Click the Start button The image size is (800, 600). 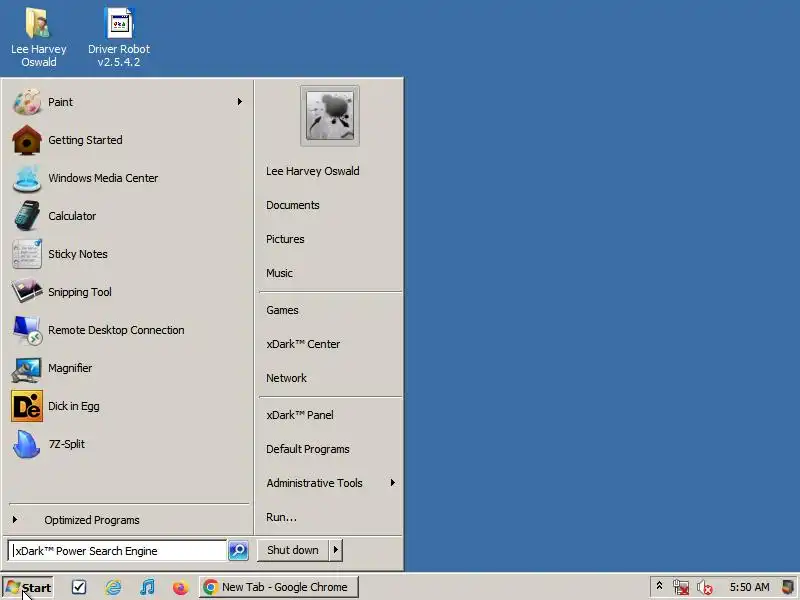pyautogui.click(x=29, y=587)
